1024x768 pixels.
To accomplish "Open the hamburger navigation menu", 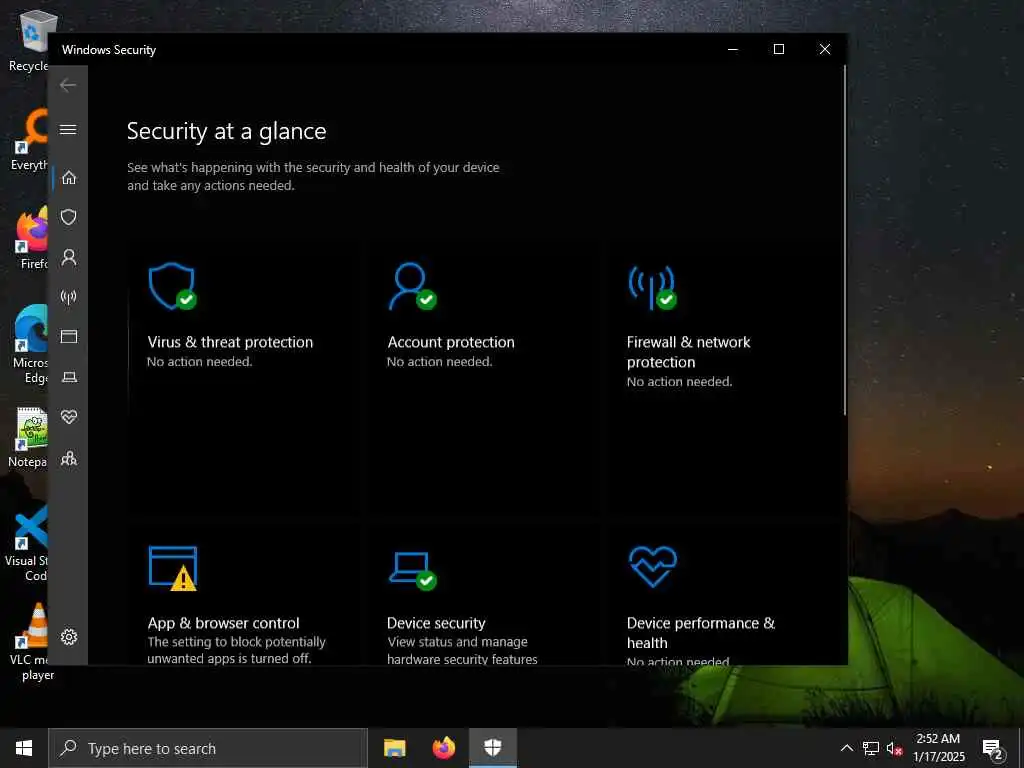I will click(68, 129).
